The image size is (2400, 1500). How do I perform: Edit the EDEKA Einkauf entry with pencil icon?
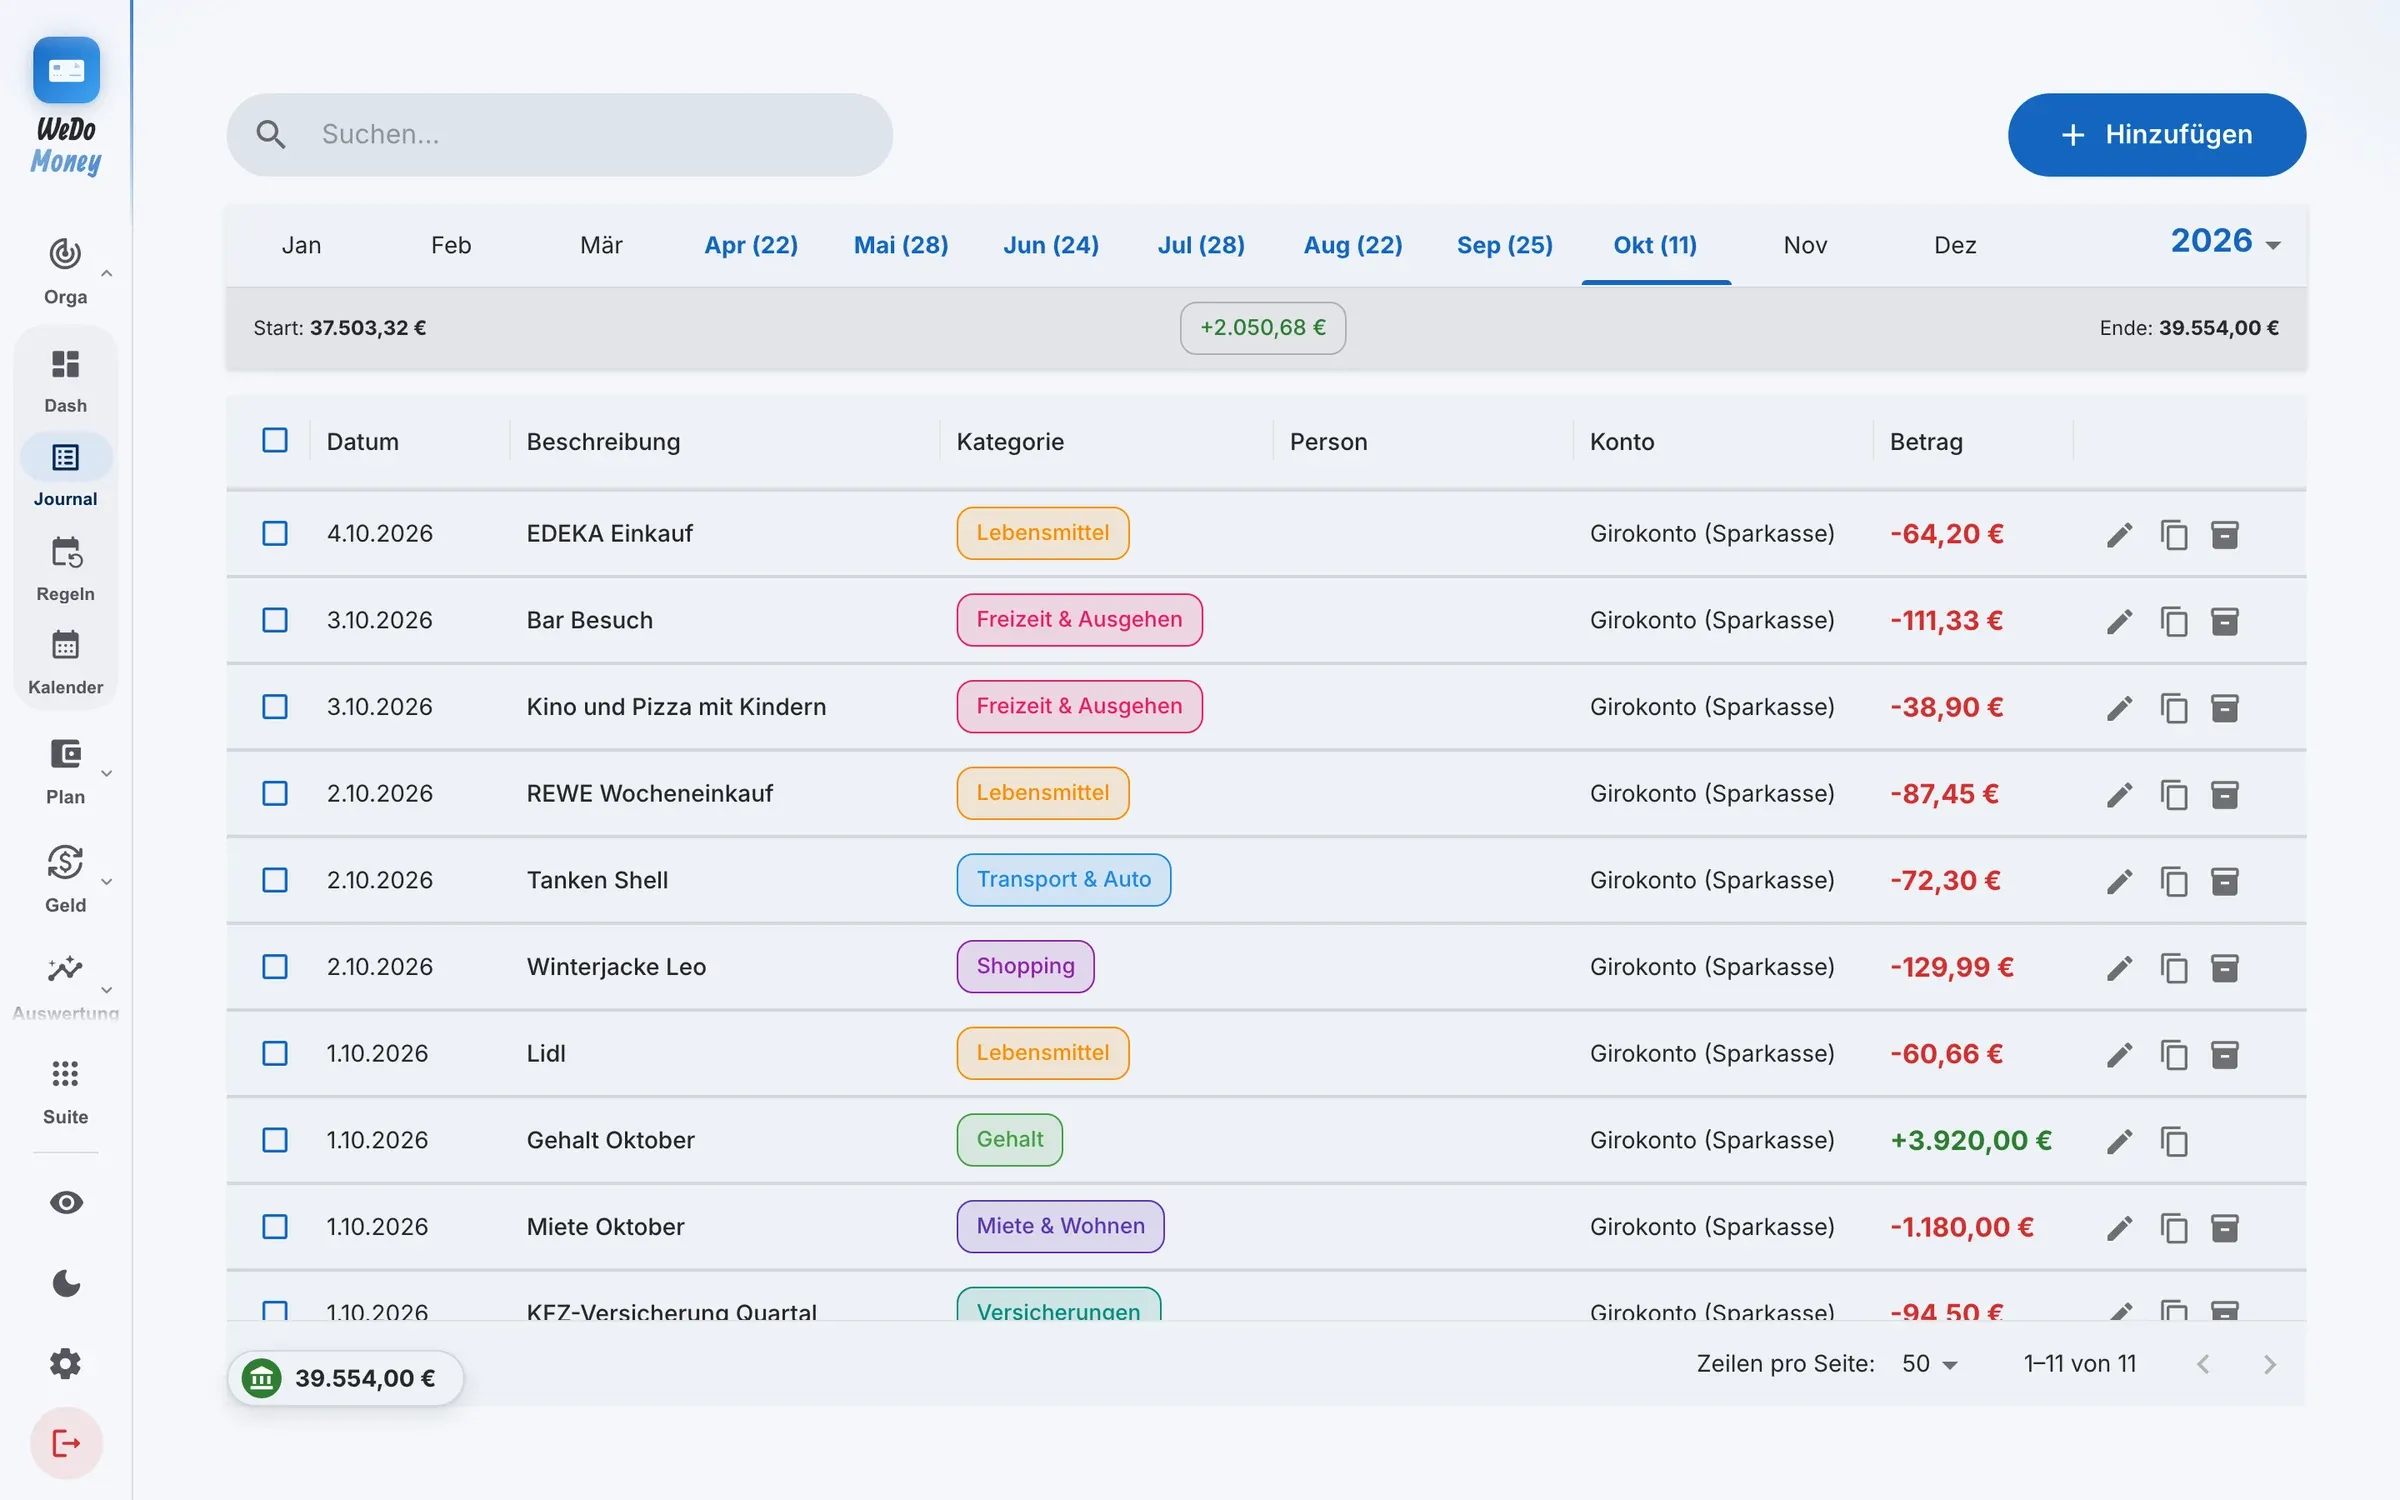point(2119,535)
